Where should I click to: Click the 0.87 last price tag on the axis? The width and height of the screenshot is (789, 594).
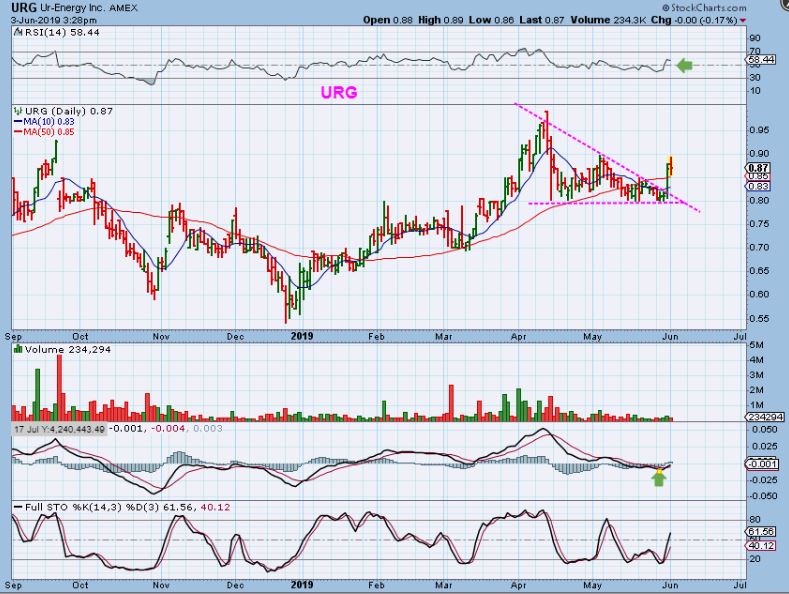(758, 167)
